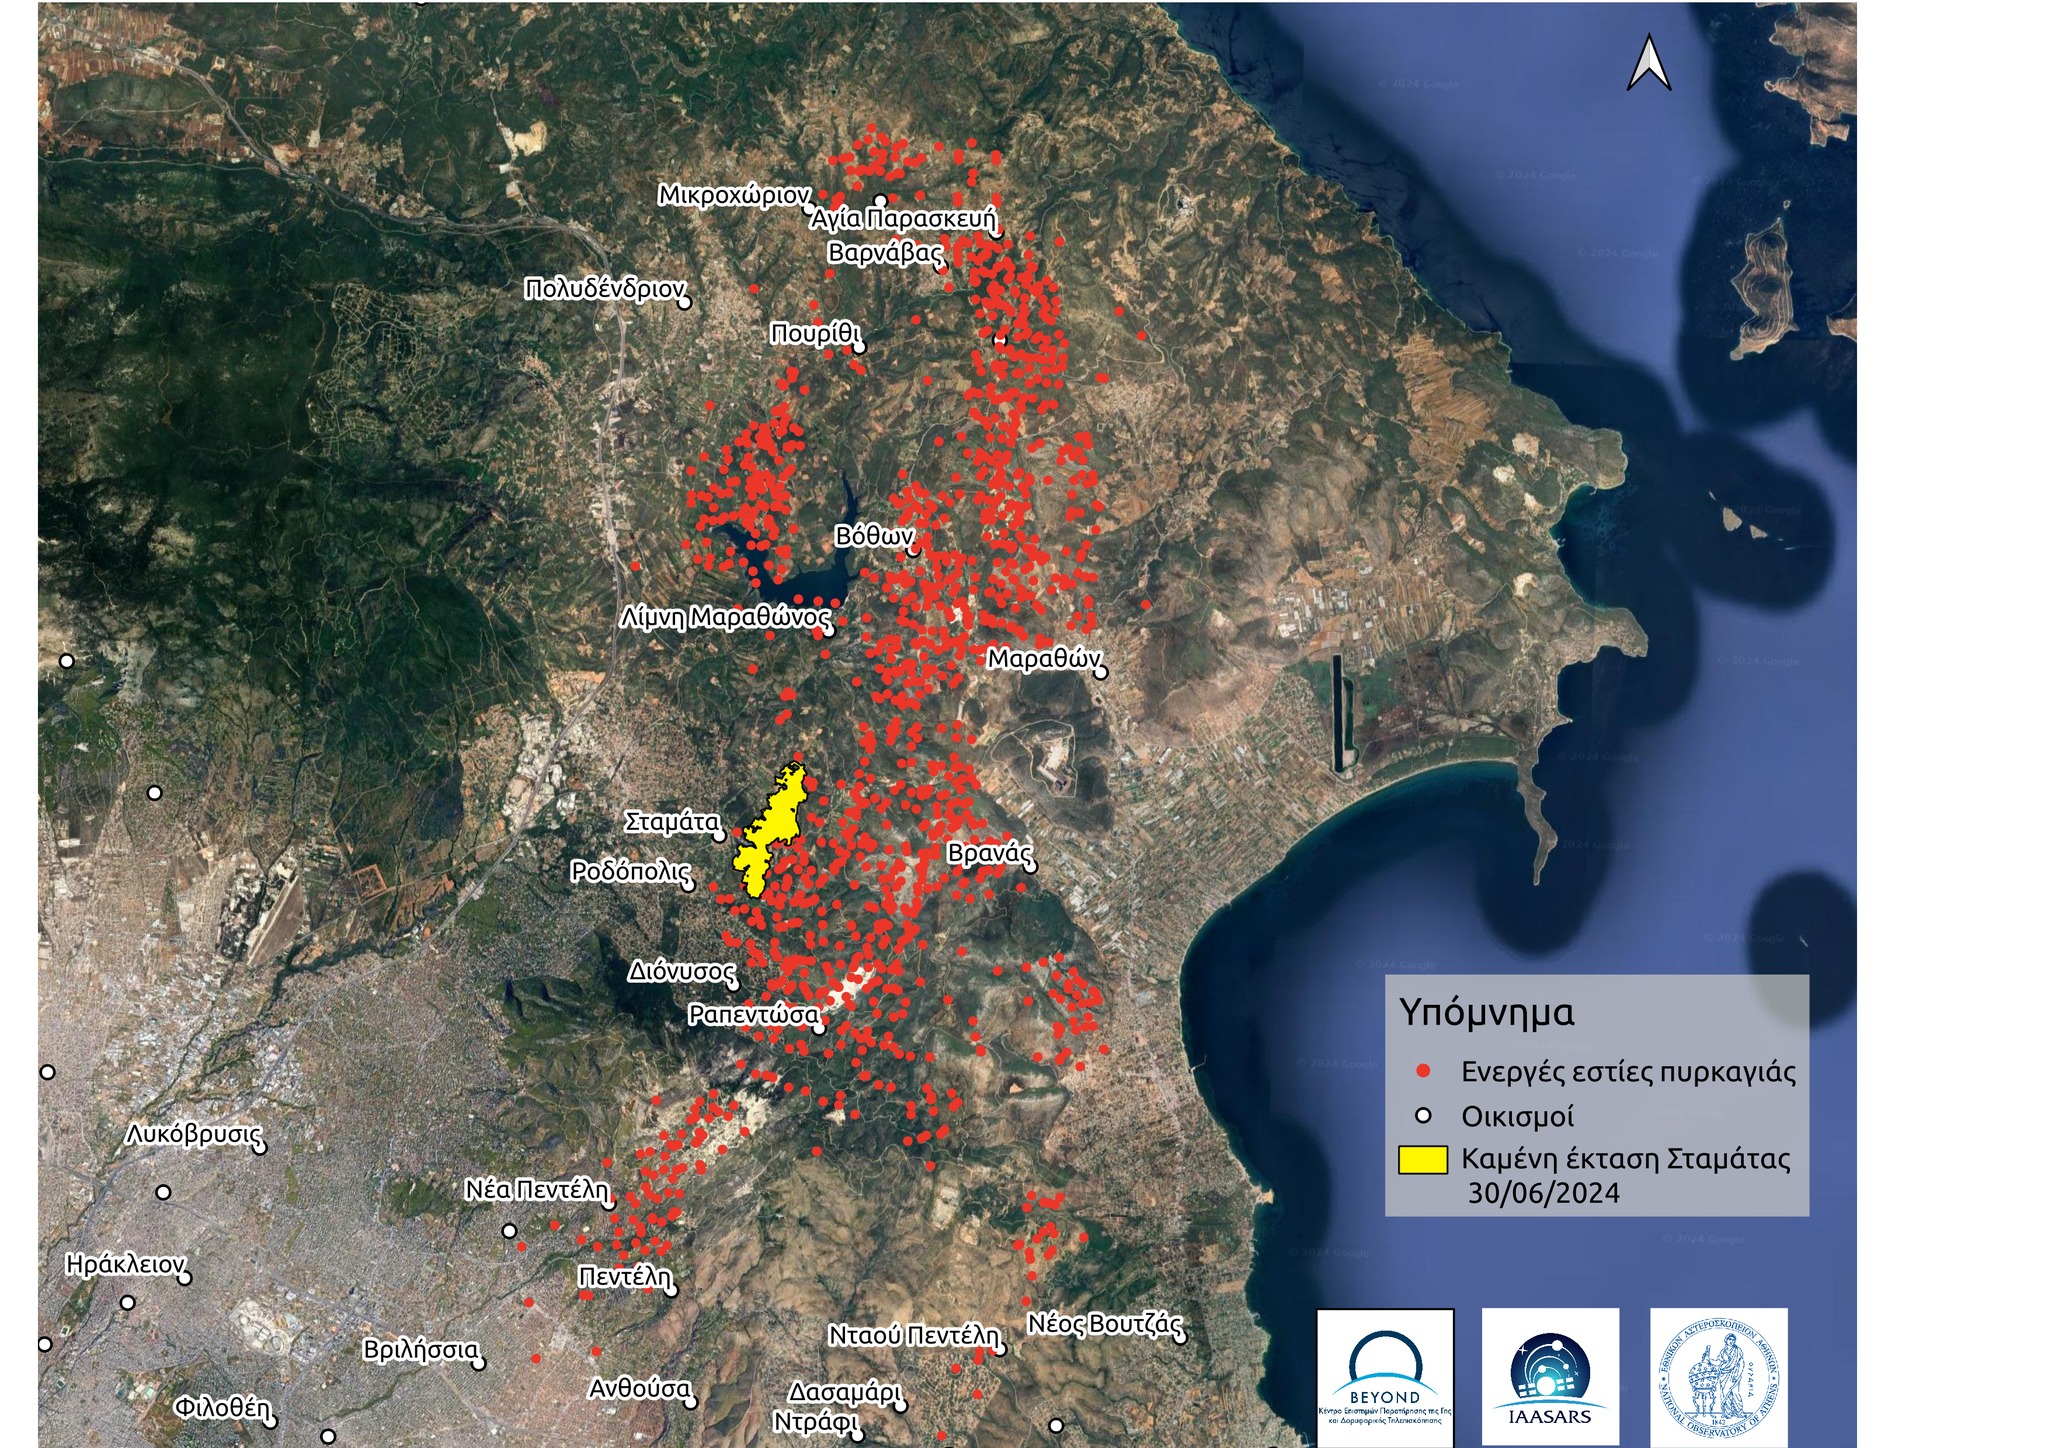2048x1448 pixels.
Task: Click the Μαραθών place label
Action: [x=1044, y=659]
